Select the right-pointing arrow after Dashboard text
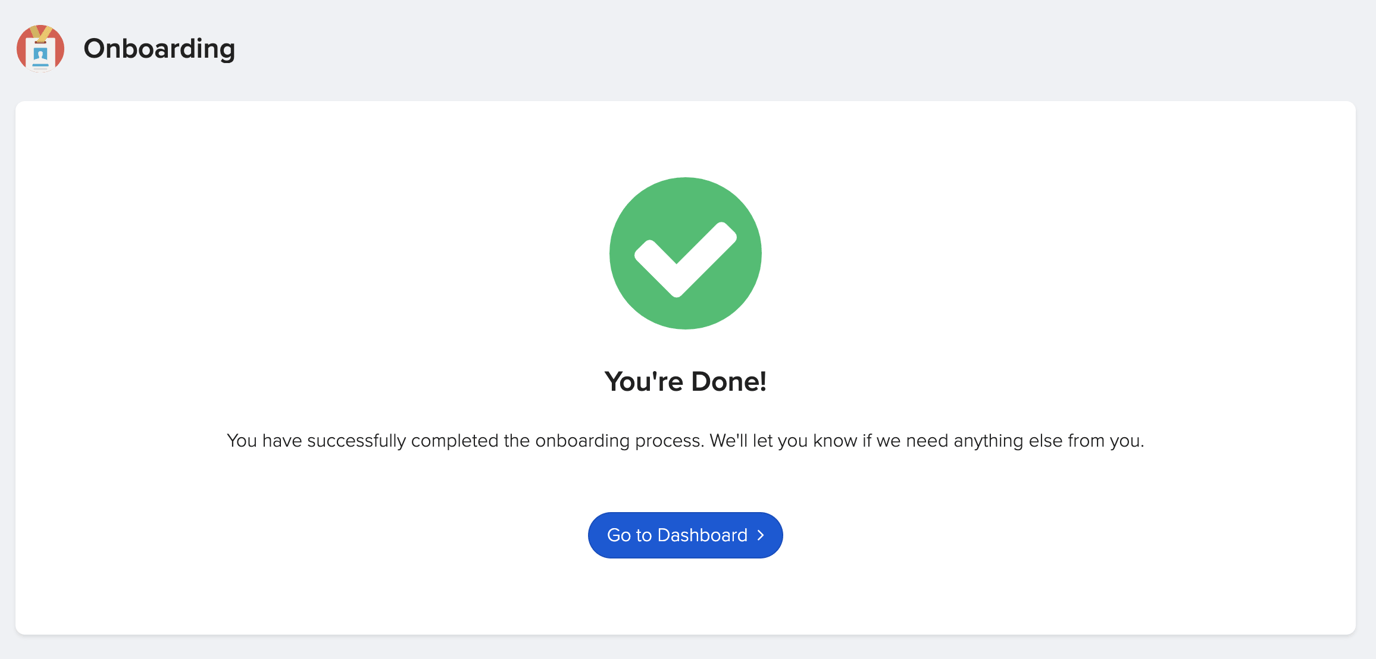1376x659 pixels. (x=761, y=535)
